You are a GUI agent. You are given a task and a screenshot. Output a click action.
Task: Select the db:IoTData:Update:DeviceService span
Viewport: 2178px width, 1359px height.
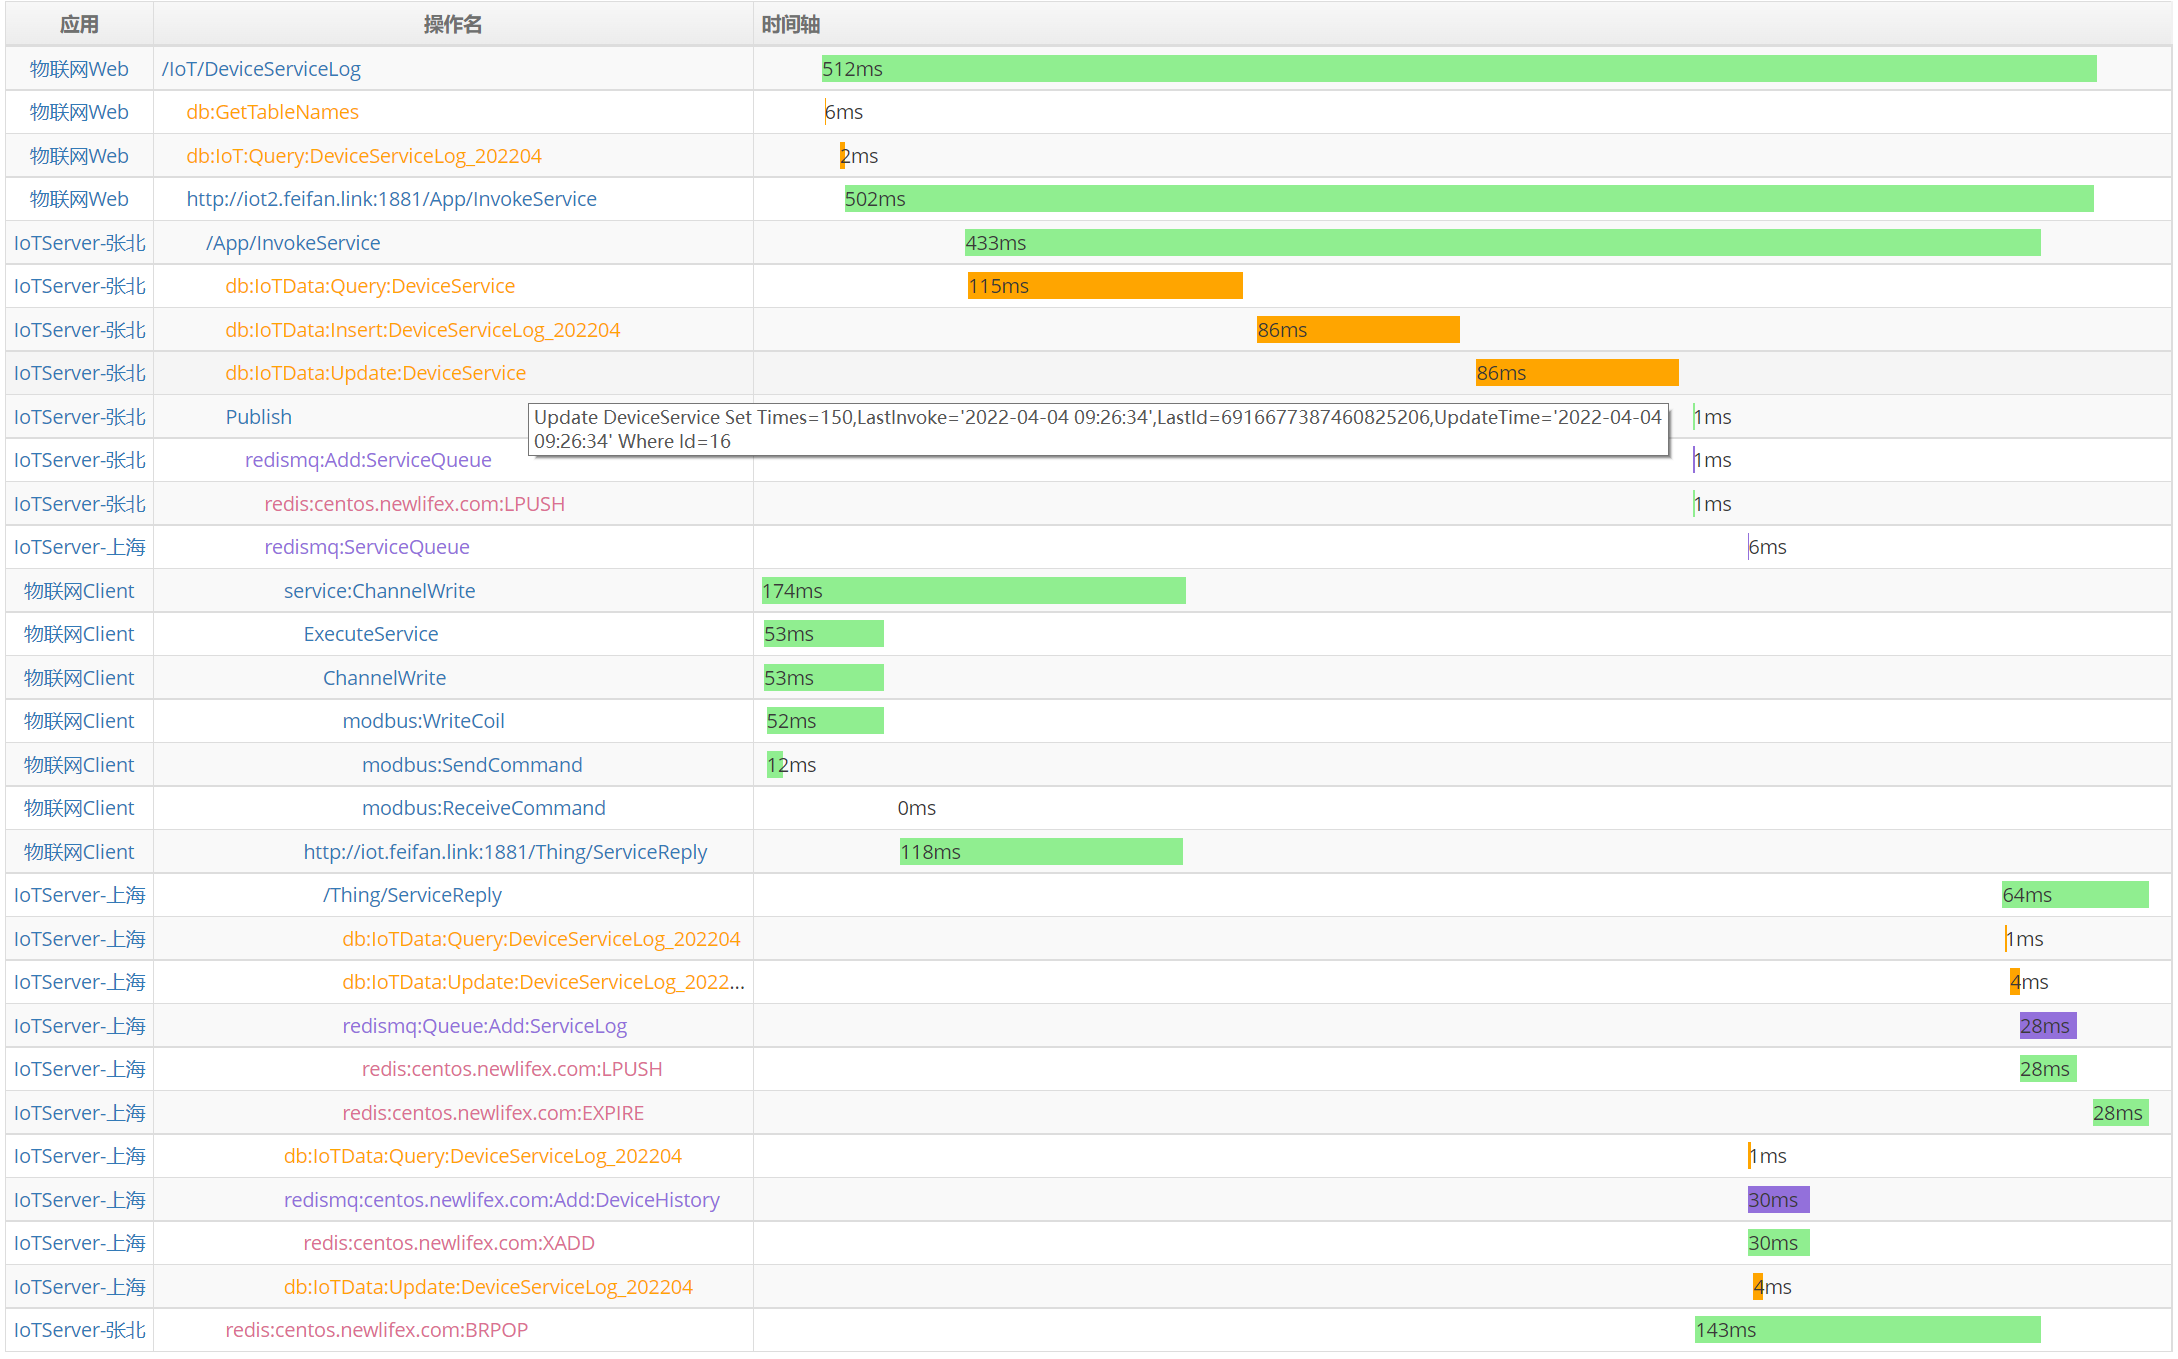[x=375, y=373]
